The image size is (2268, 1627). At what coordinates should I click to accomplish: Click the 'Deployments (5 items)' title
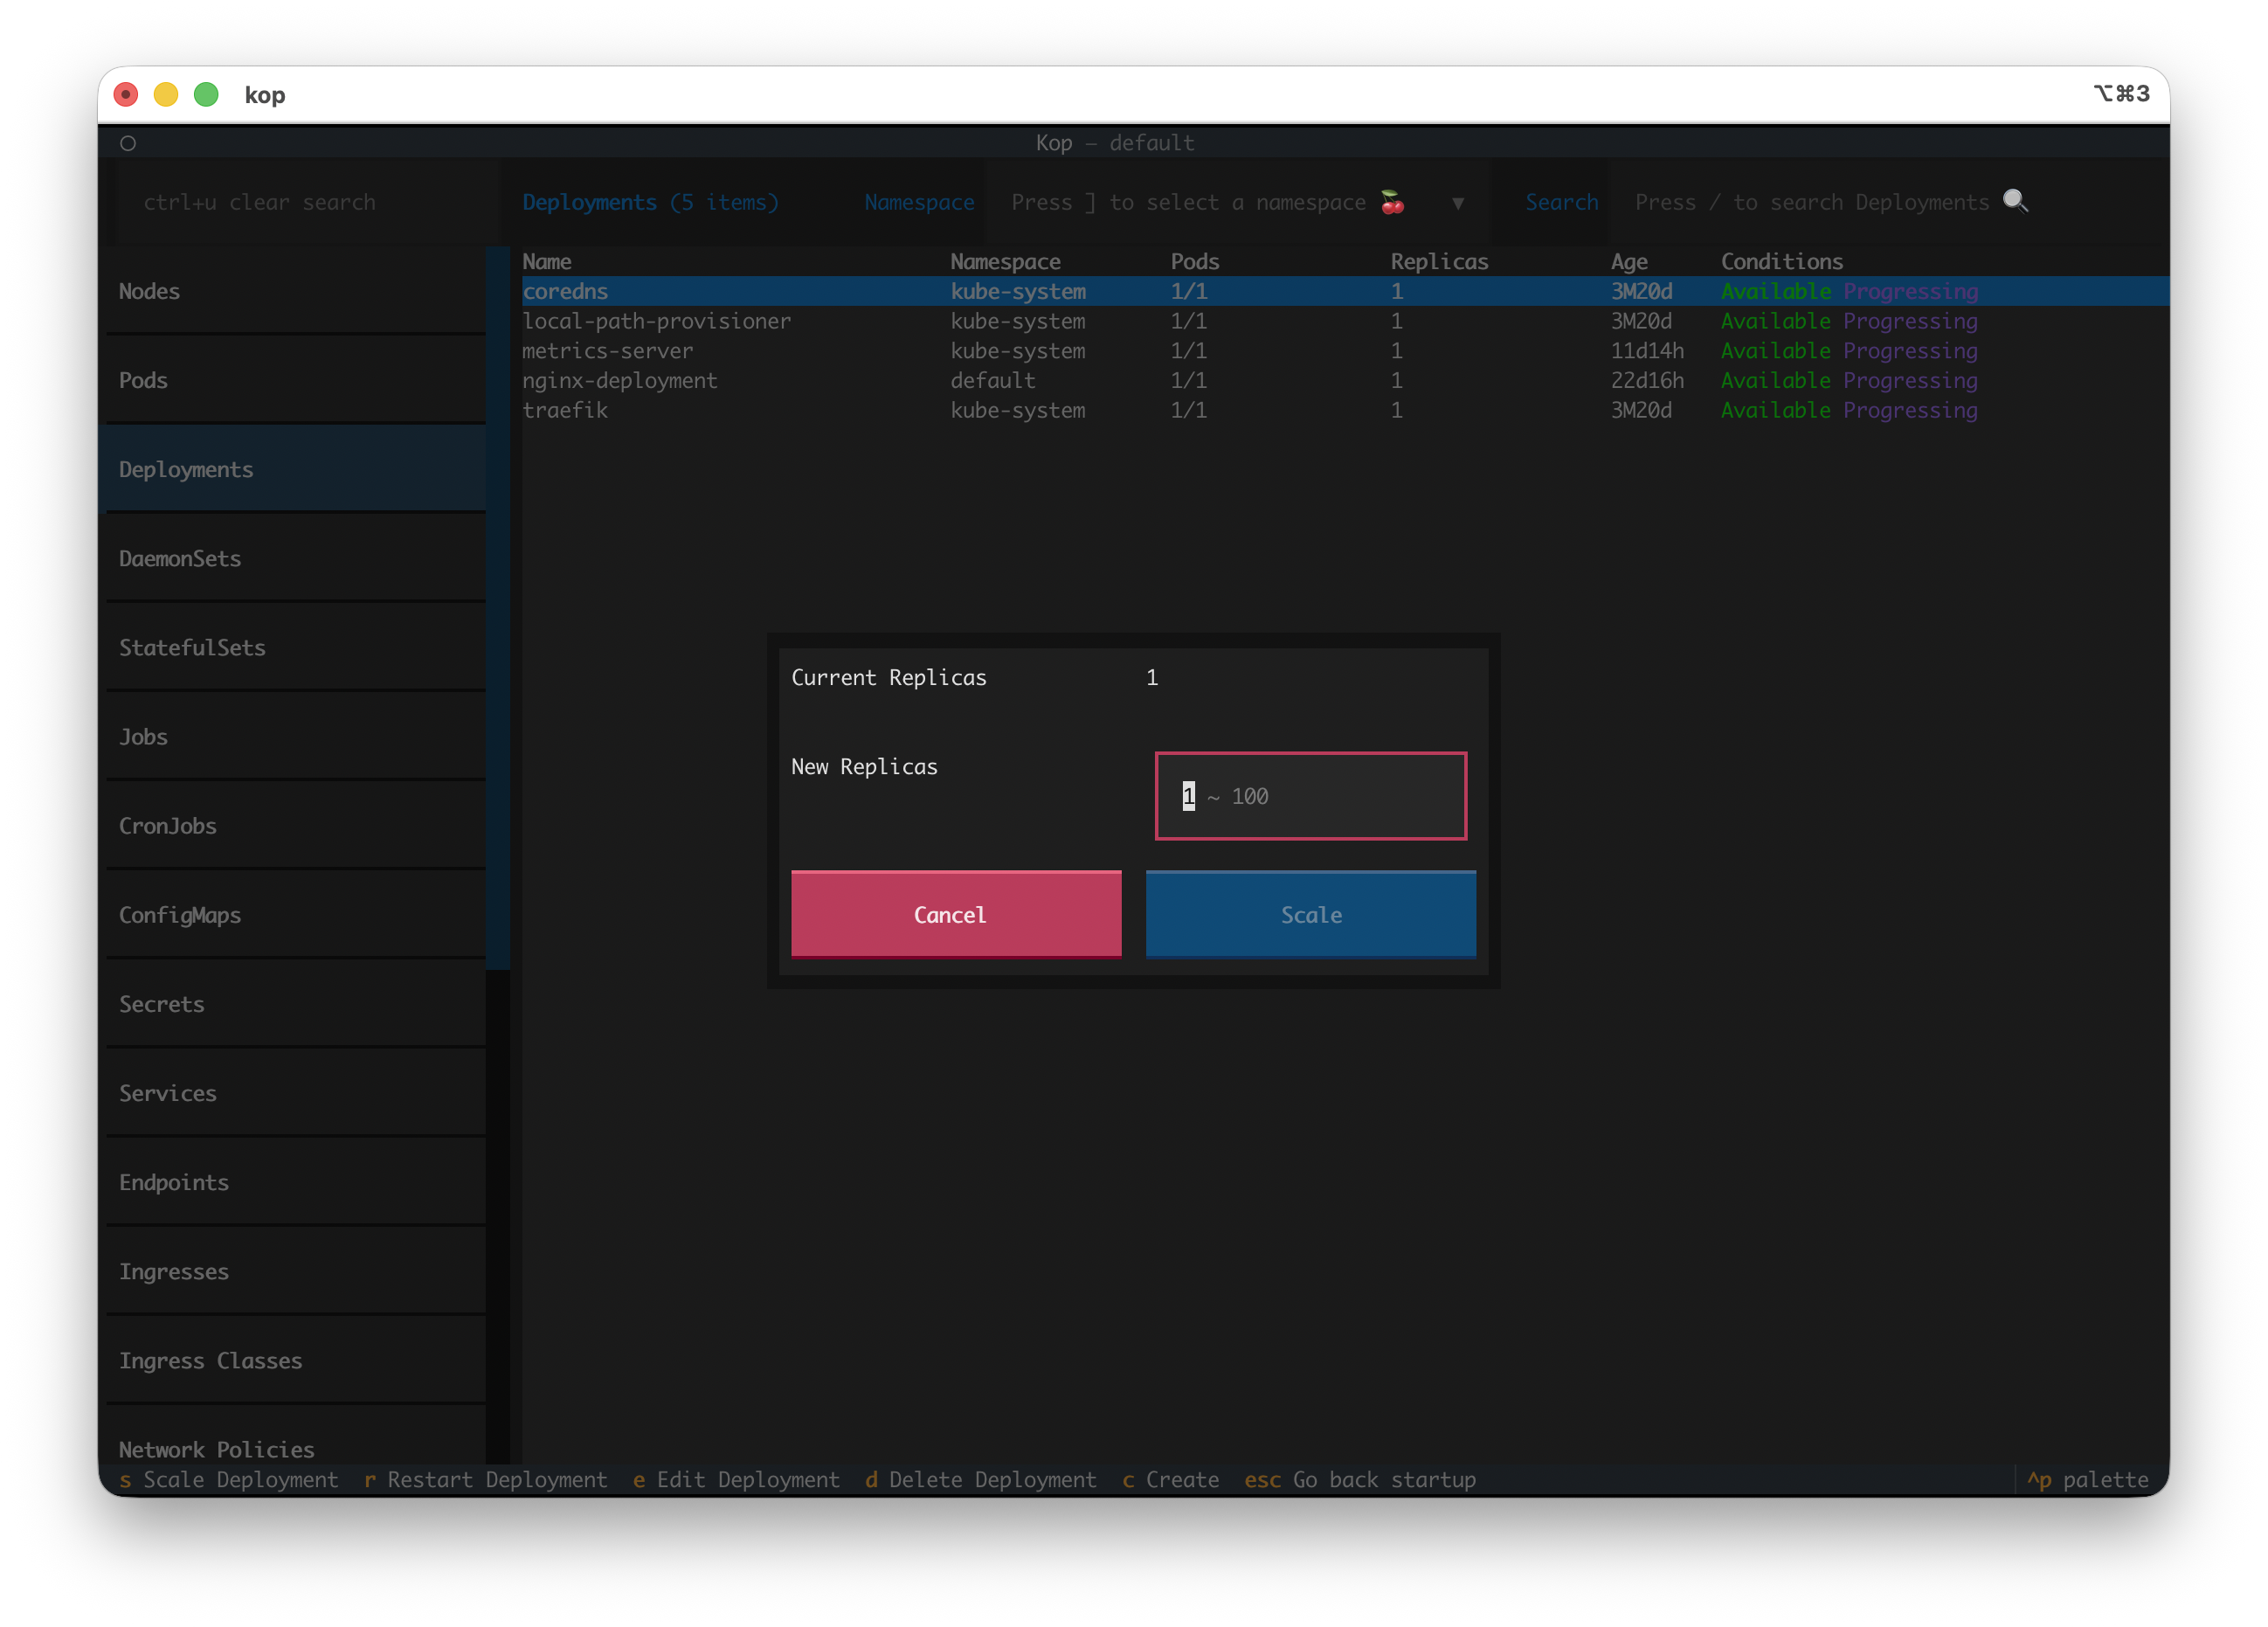click(x=650, y=202)
